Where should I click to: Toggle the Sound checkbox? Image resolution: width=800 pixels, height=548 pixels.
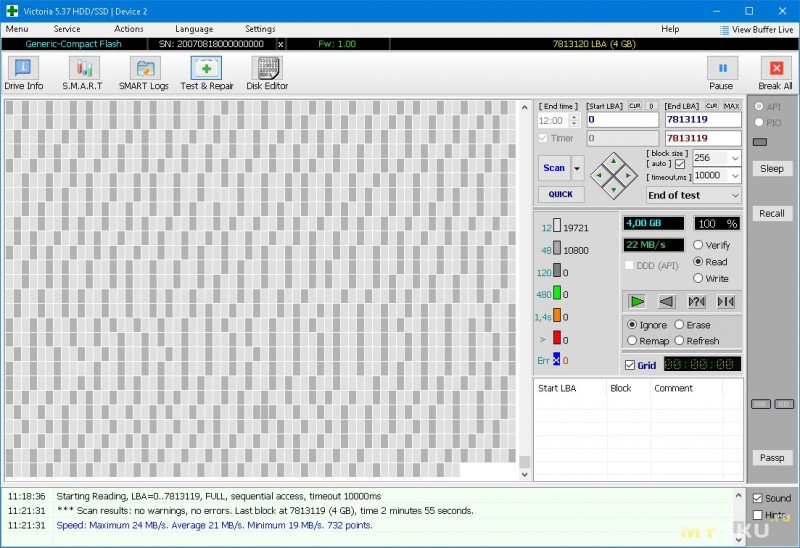click(x=758, y=498)
